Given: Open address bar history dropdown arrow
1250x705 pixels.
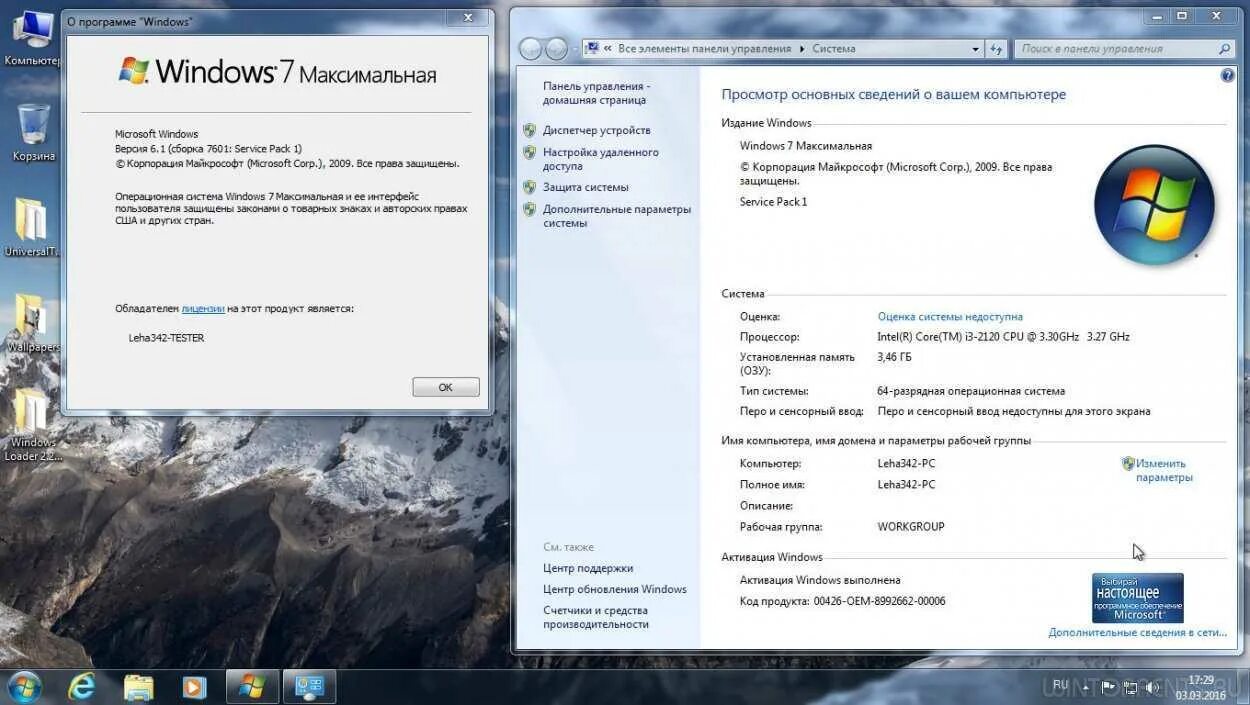Looking at the screenshot, I should [x=976, y=49].
